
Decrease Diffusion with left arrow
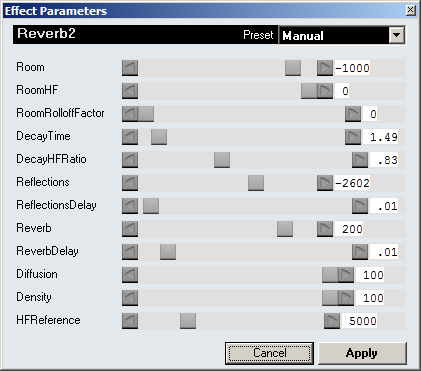coord(130,275)
